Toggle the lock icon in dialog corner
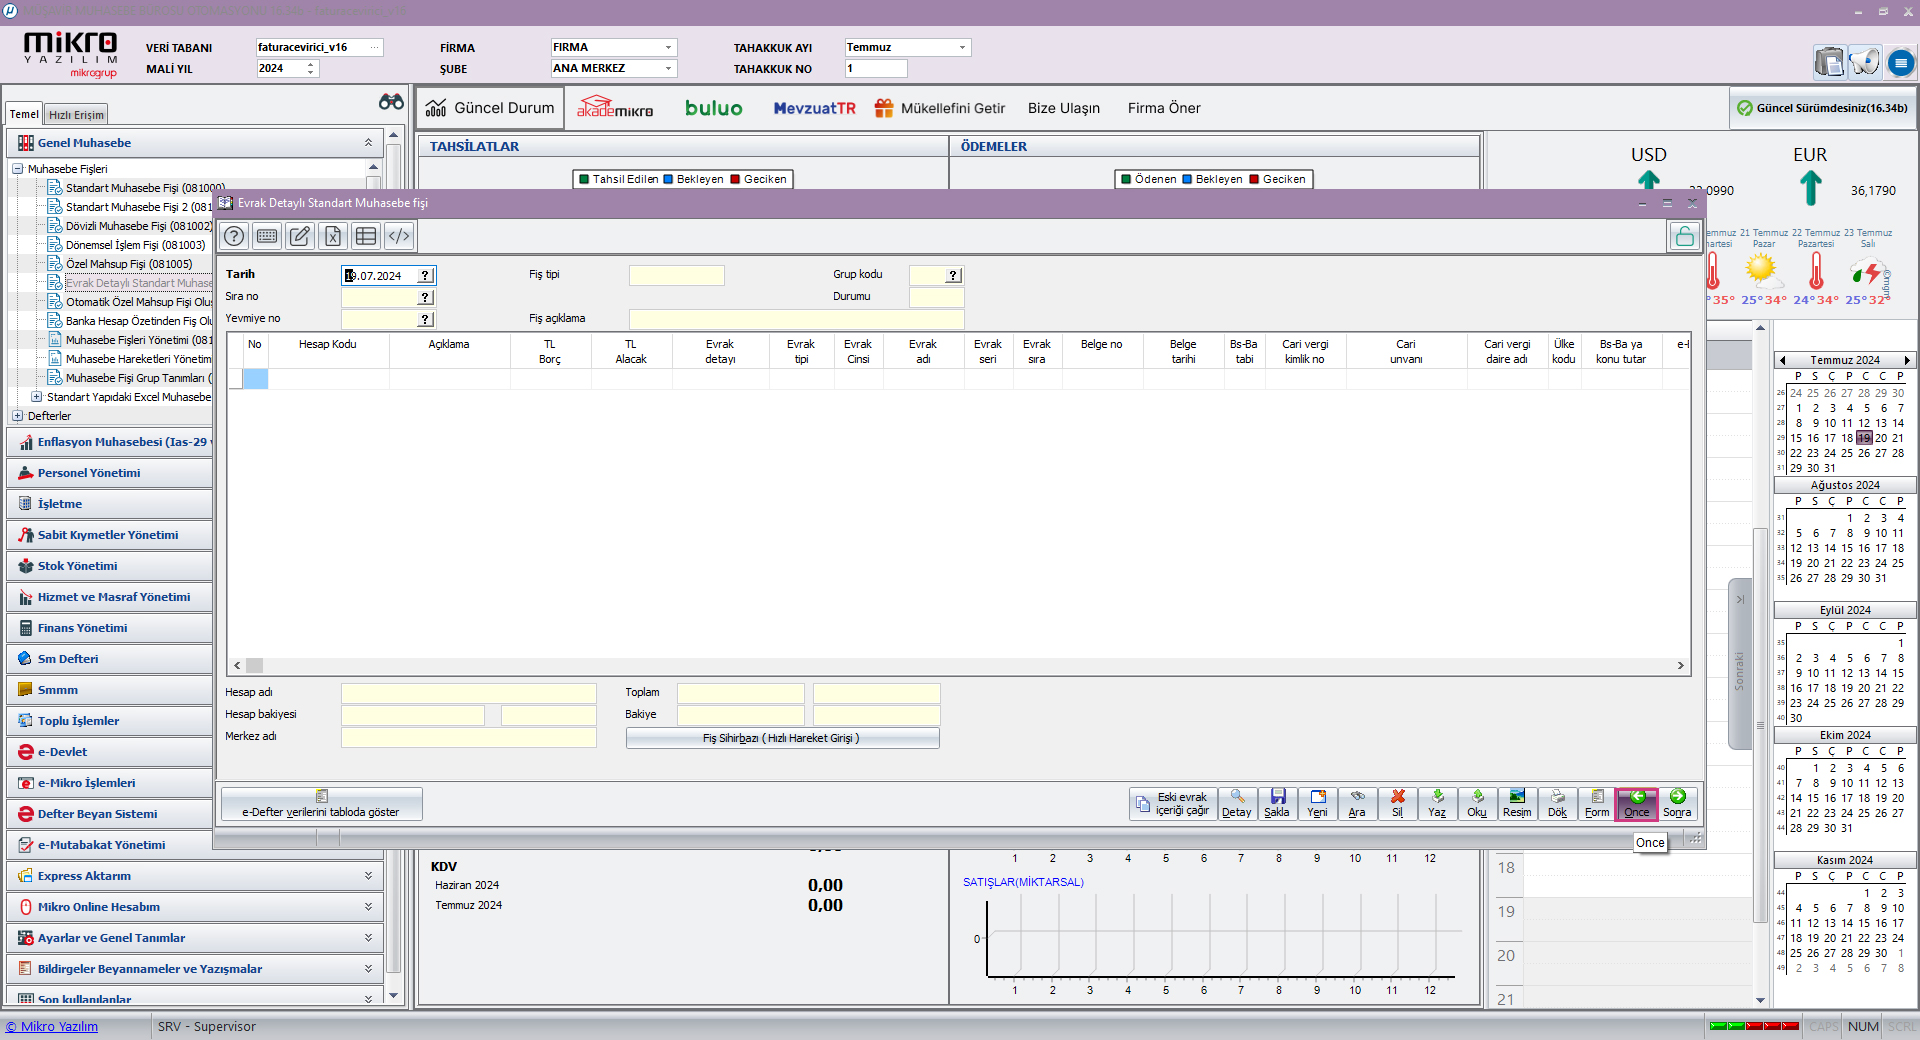 coord(1684,237)
